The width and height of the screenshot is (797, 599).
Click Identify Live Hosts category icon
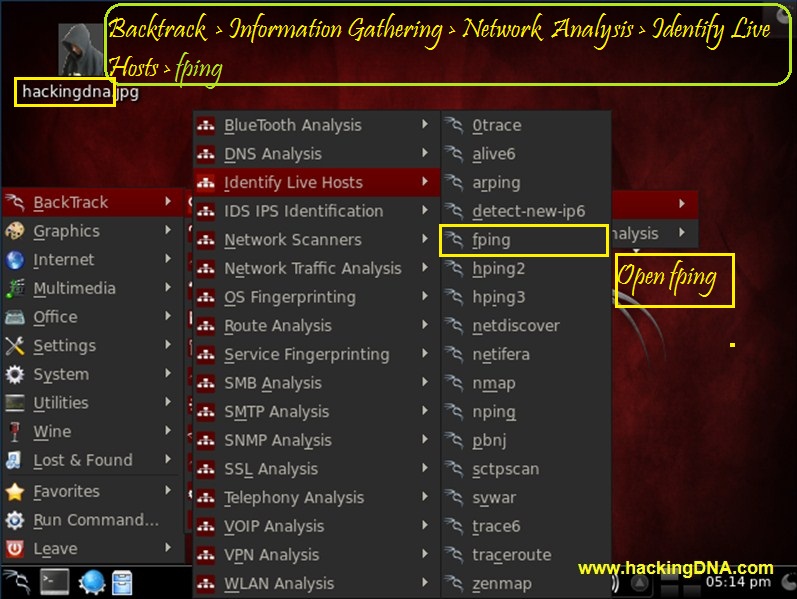coord(206,183)
